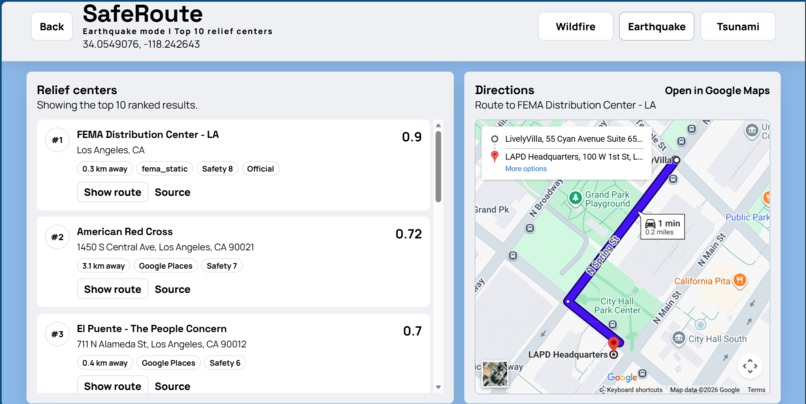Show route to El Puente - The People Concern
806x404 pixels.
pyautogui.click(x=113, y=385)
